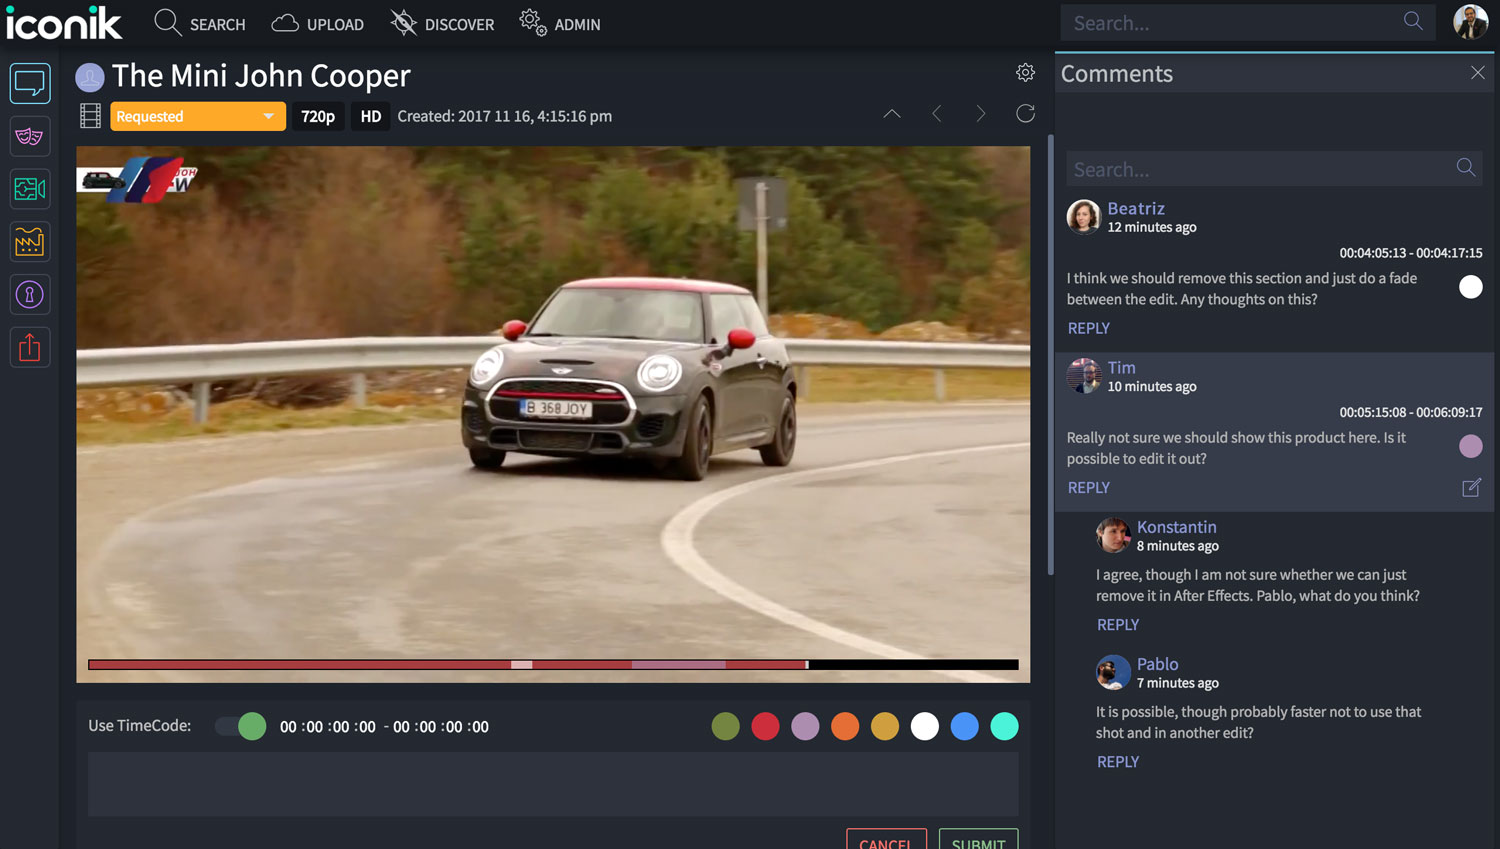The image size is (1500, 849).
Task: Cancel the new comment
Action: point(886,839)
